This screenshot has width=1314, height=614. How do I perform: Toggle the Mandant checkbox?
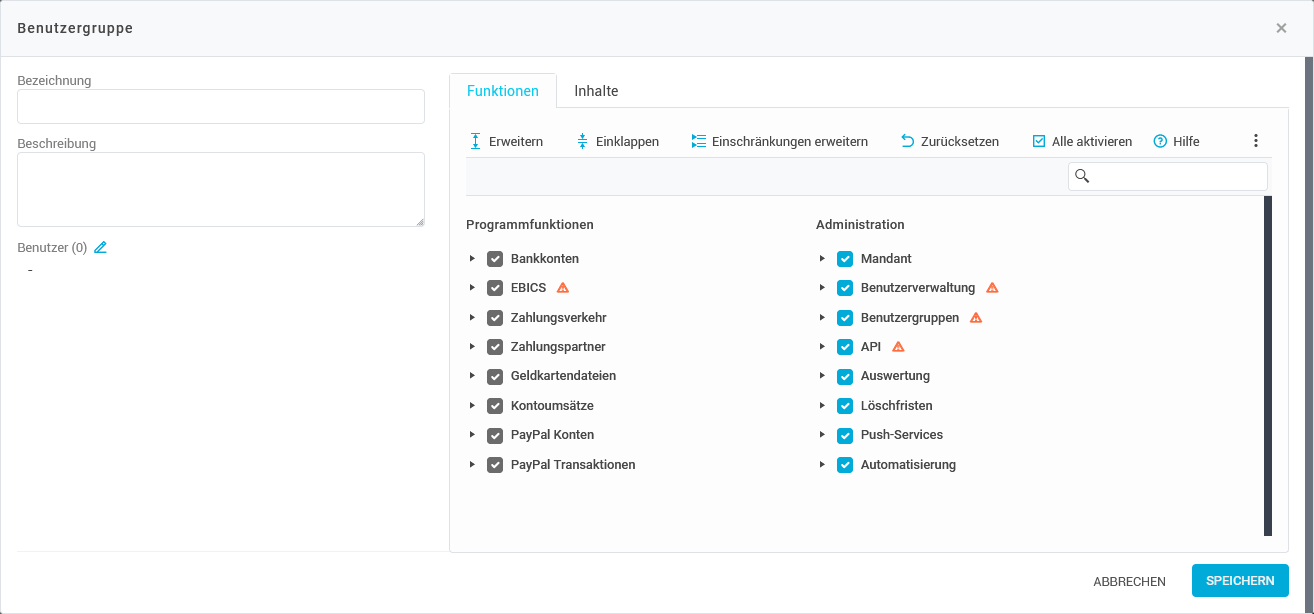tap(845, 259)
